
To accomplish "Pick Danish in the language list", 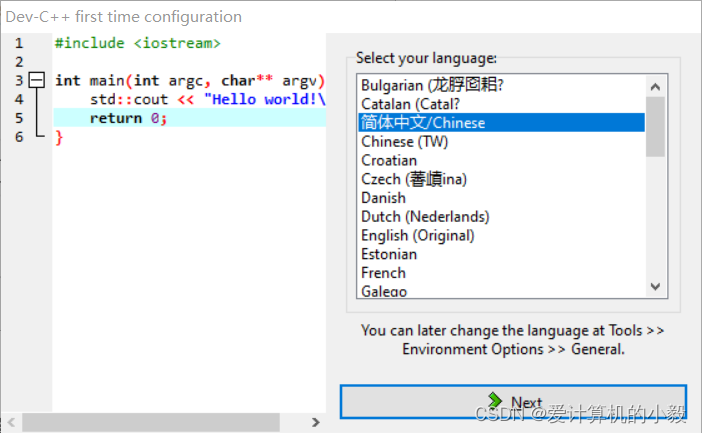I will point(501,198).
